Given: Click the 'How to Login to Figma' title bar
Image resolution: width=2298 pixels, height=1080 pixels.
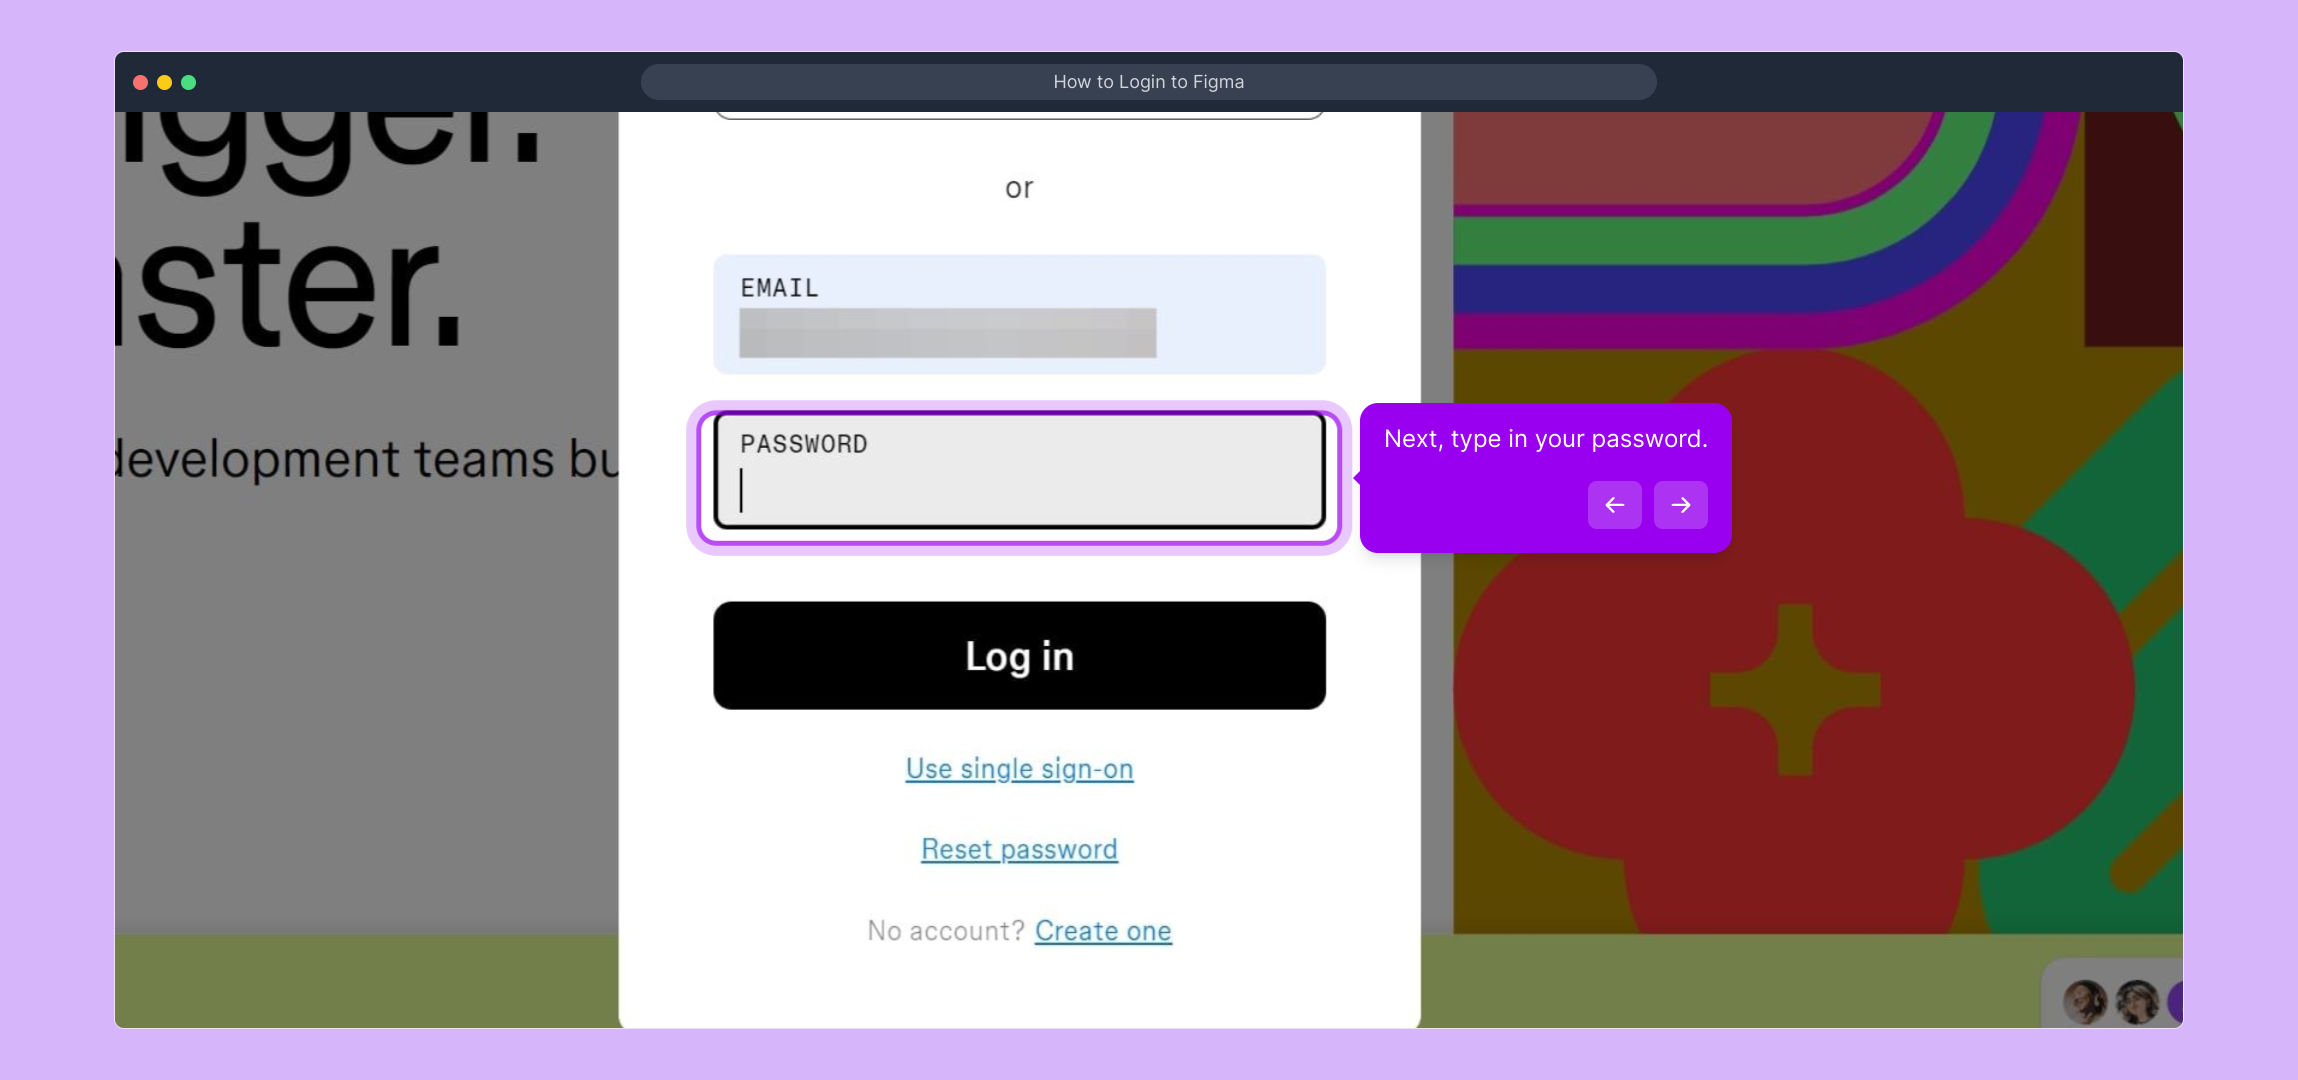Looking at the screenshot, I should point(1148,82).
